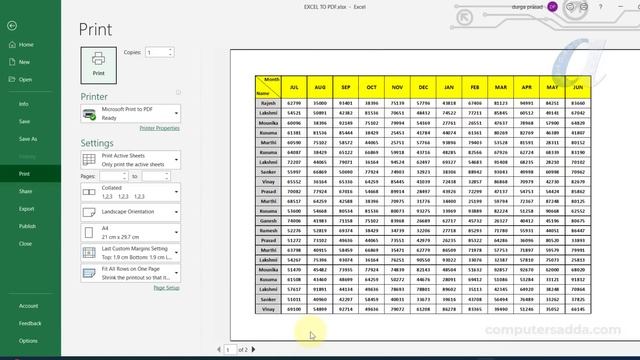Click the JUL column header in preview
This screenshot has height=360, width=640.
tap(294, 87)
